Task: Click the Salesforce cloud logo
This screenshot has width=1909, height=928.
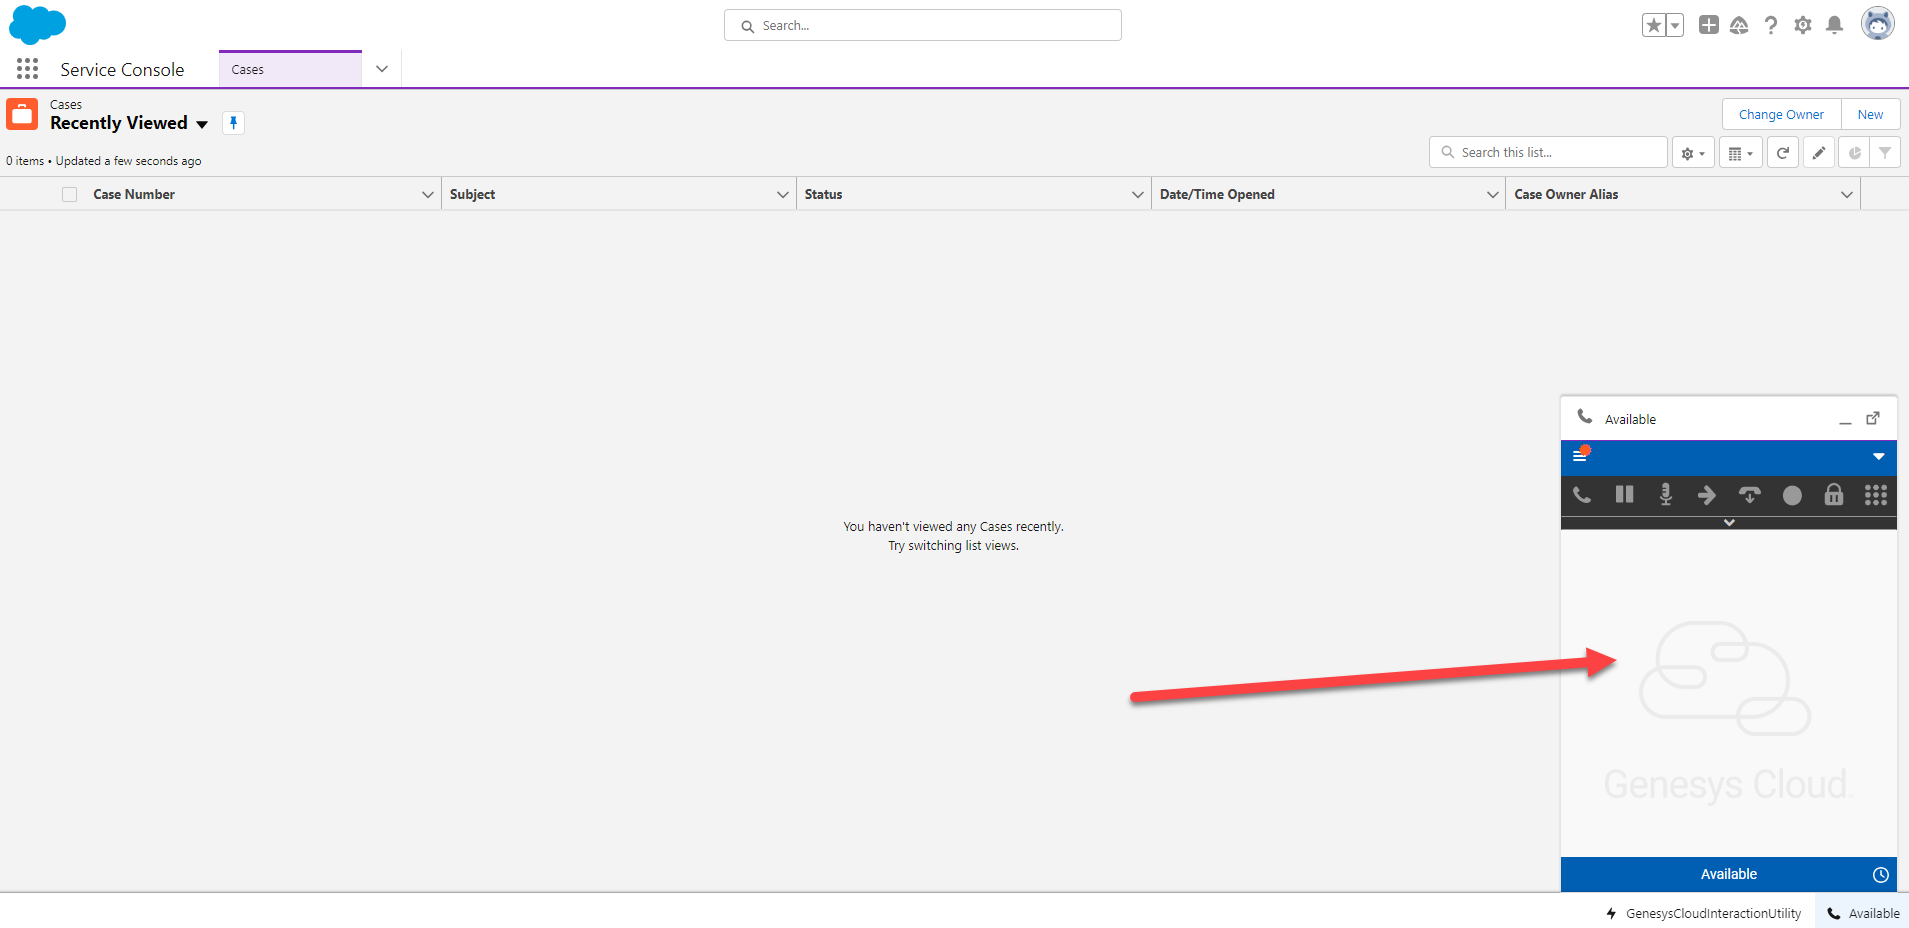Action: point(37,24)
